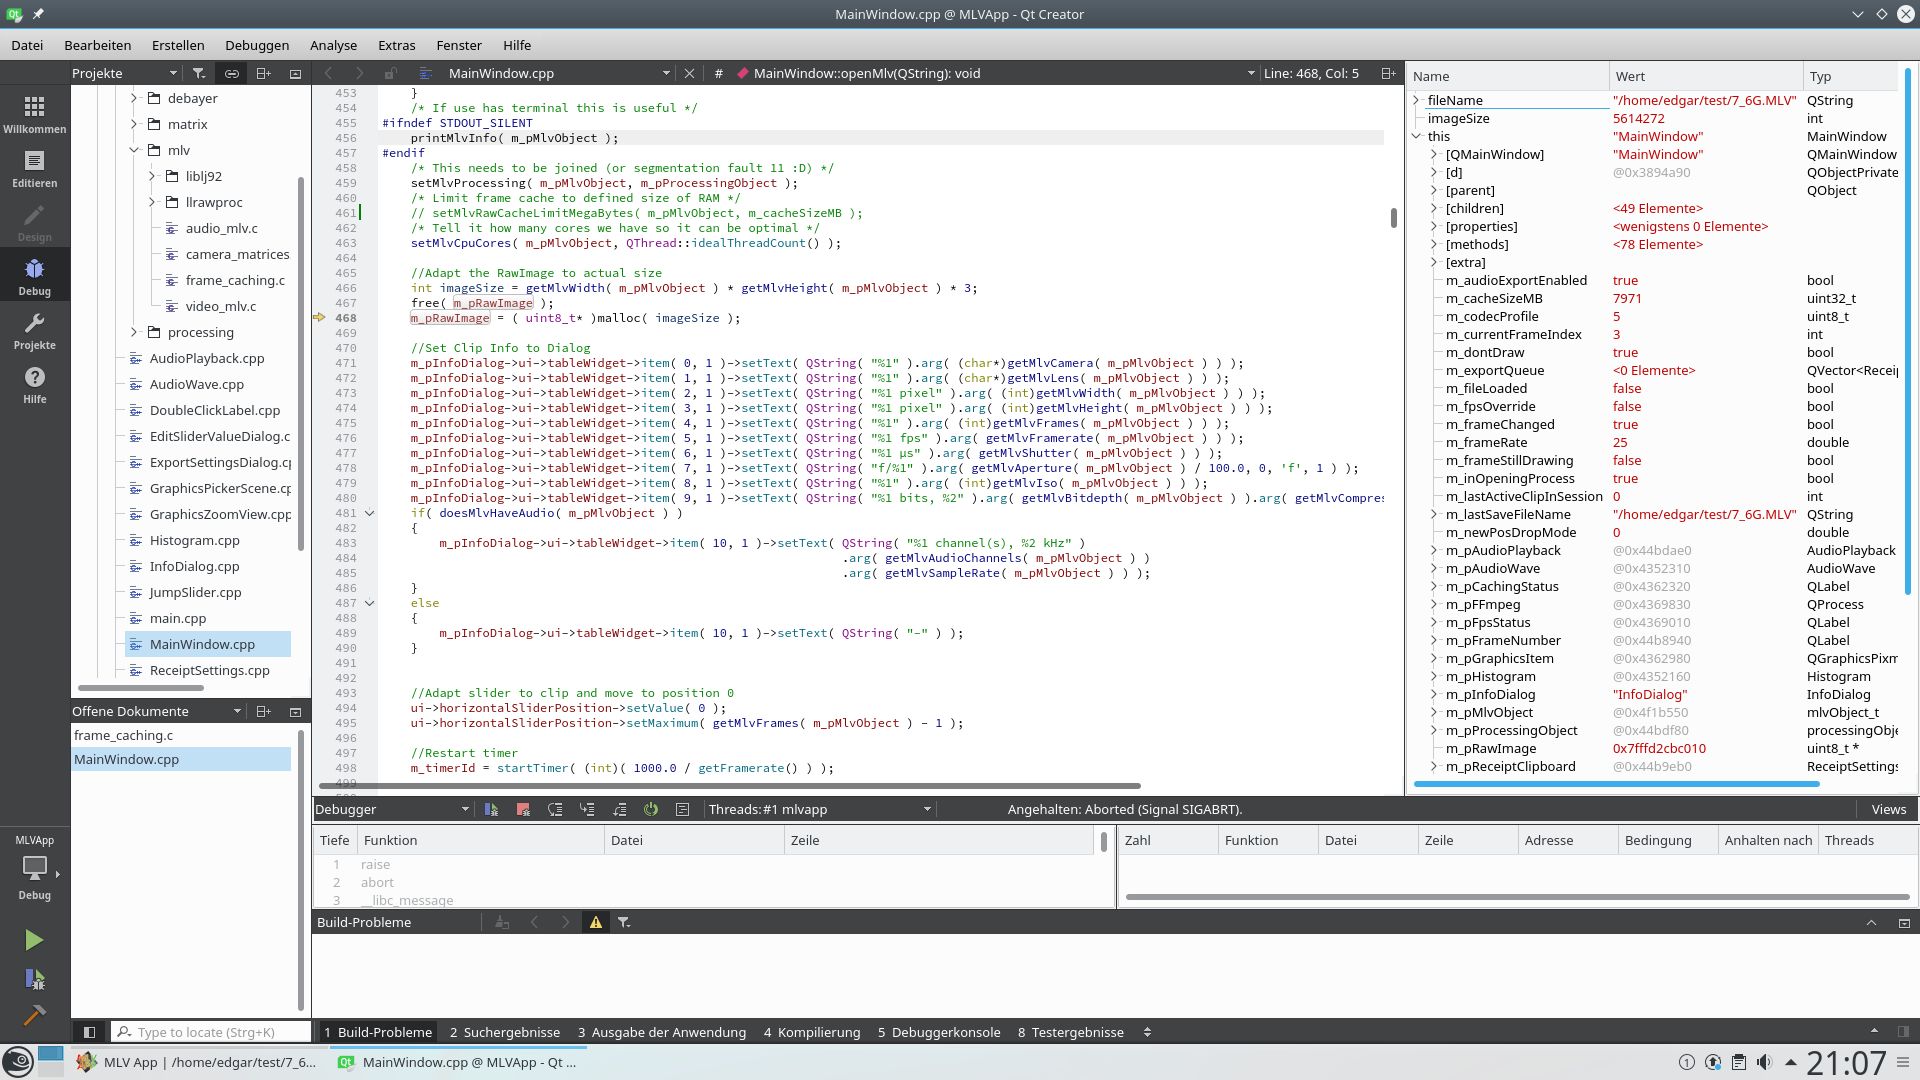Click the Step Into debugger icon
Screen dimensions: 1920x1080
(x=587, y=810)
